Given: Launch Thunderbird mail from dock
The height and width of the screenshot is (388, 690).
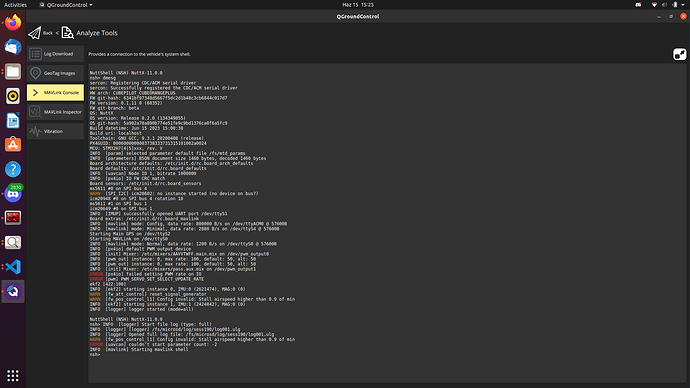Looking at the screenshot, I should point(13,47).
